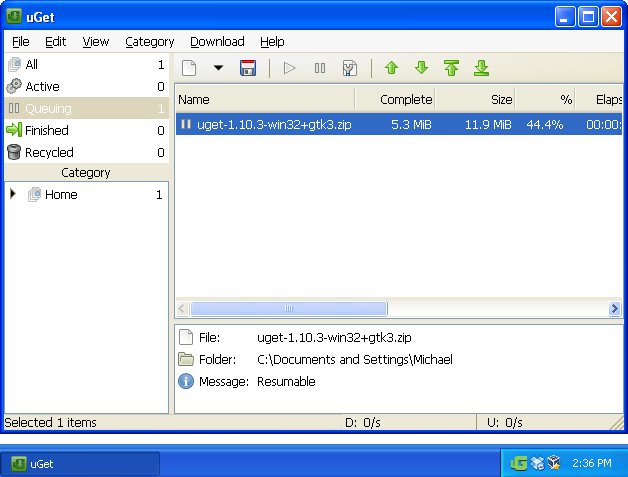Viewport: 628px width, 477px height.
Task: Expand the Home category tree node
Action: tap(13, 194)
